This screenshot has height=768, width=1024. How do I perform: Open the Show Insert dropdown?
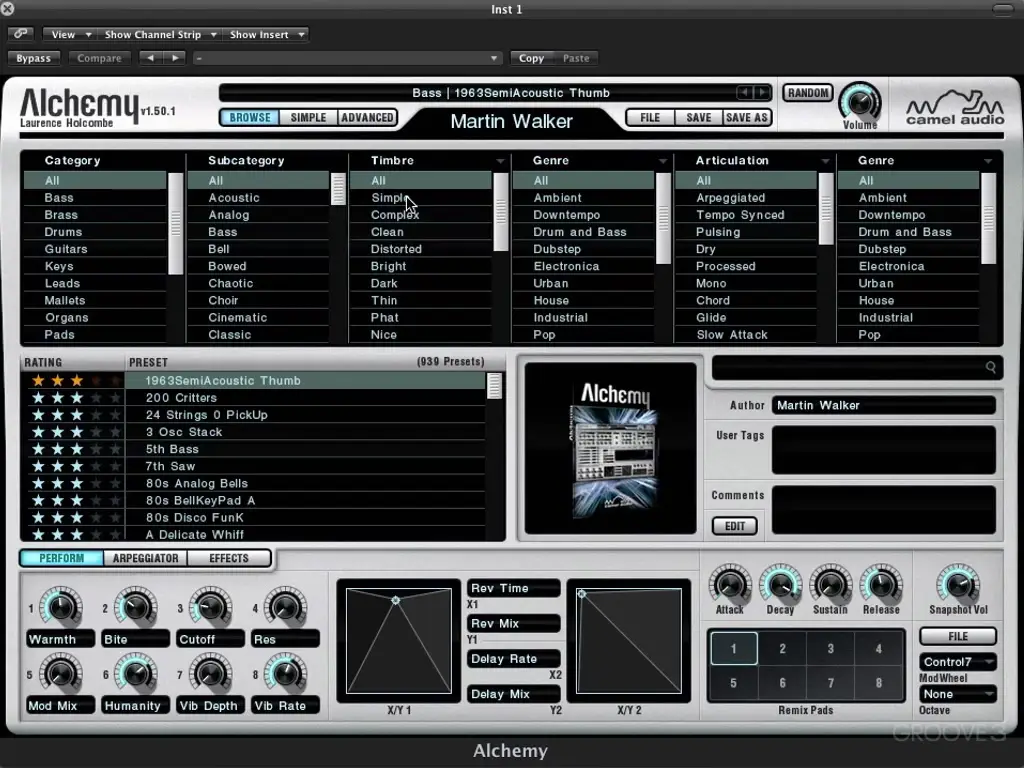coord(266,34)
